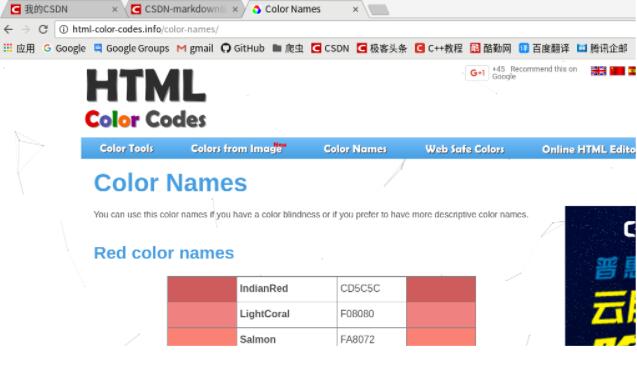Open the apps grid bookmark icon

8,48
